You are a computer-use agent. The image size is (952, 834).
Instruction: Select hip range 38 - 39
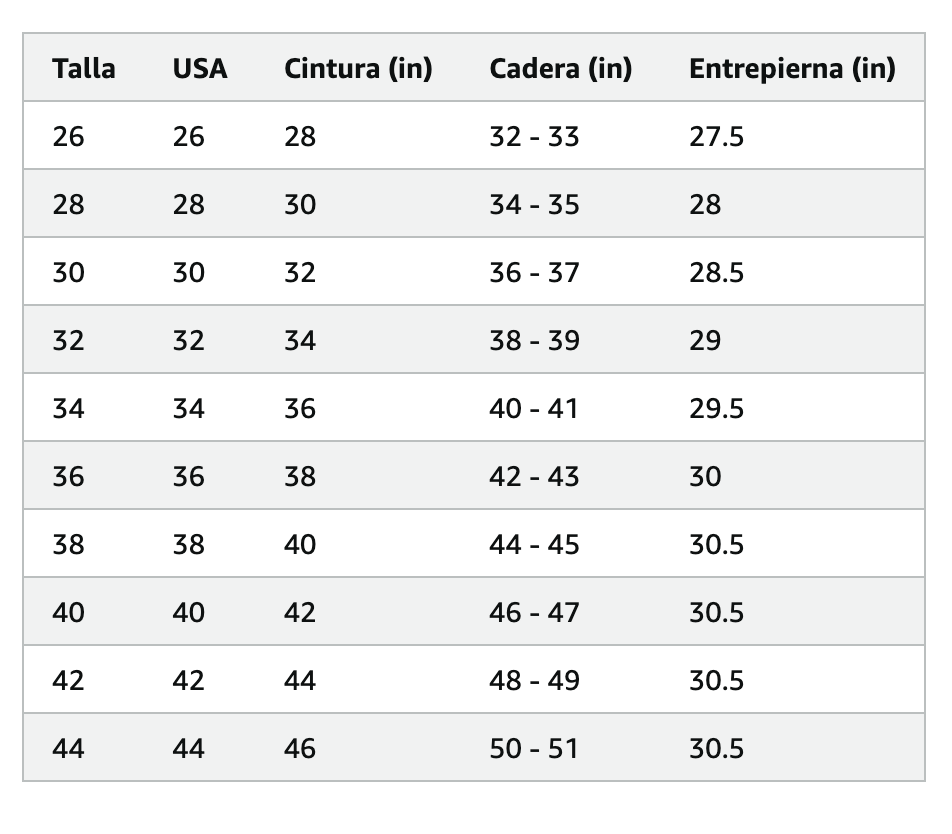(x=534, y=341)
